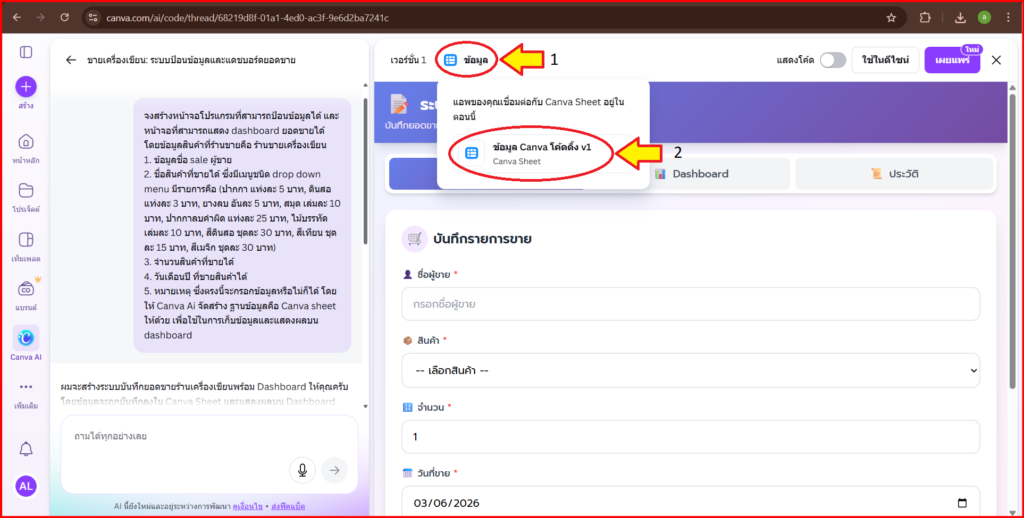This screenshot has width=1024, height=518.
Task: Open Templates icon in sidebar
Action: tap(26, 240)
